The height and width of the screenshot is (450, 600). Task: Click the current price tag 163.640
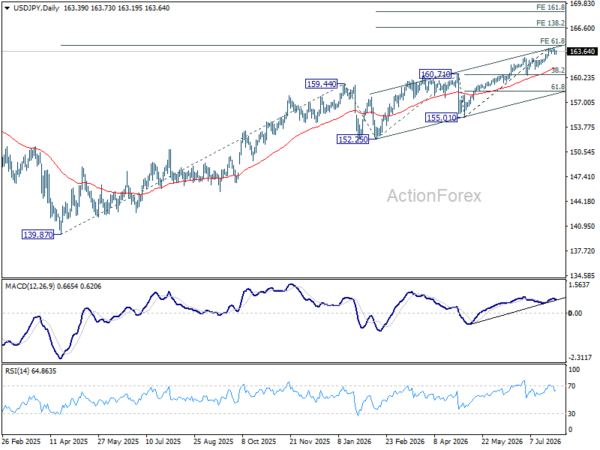pos(582,51)
